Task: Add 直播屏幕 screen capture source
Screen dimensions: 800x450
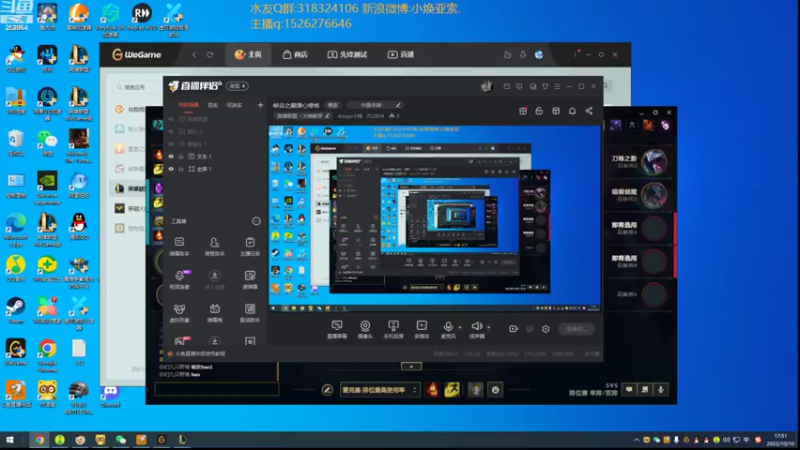Action: 337,329
